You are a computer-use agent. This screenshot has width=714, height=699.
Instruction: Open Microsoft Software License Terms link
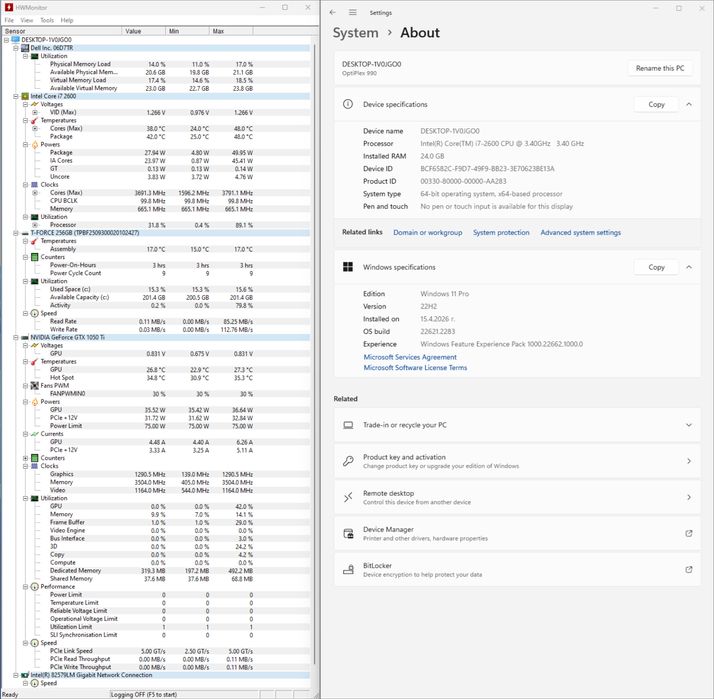(x=415, y=367)
